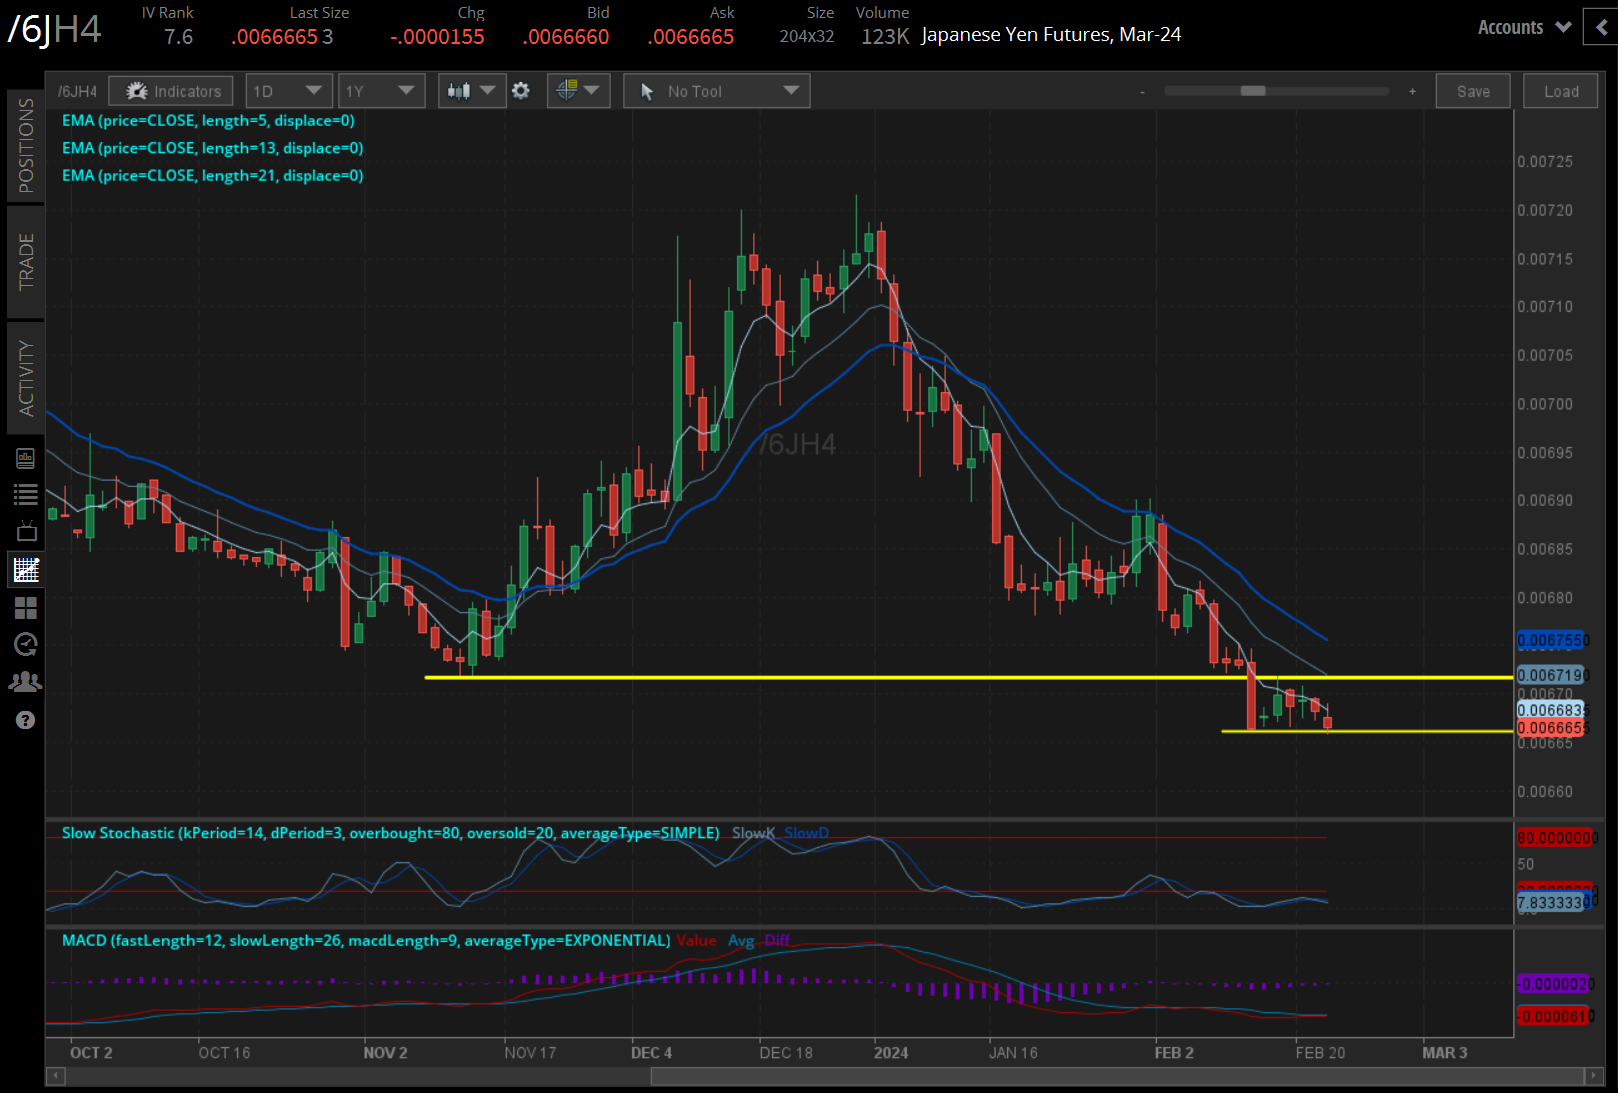Open the Accounts dropdown
The height and width of the screenshot is (1093, 1618).
pos(1521,27)
